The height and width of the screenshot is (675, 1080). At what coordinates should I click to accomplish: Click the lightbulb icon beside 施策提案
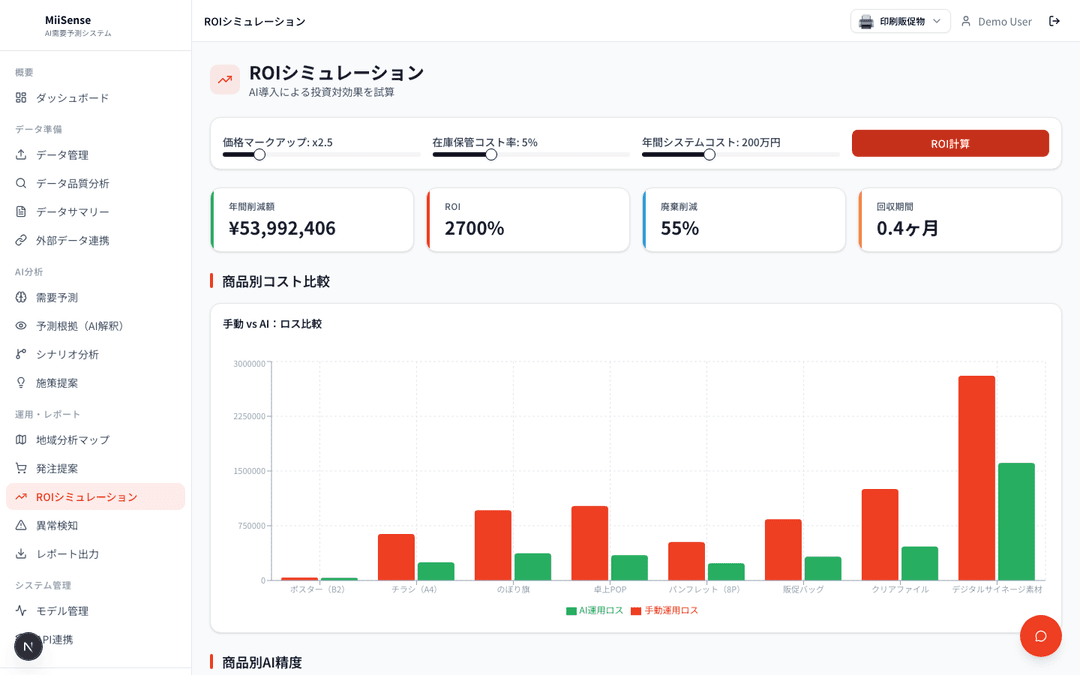(21, 383)
